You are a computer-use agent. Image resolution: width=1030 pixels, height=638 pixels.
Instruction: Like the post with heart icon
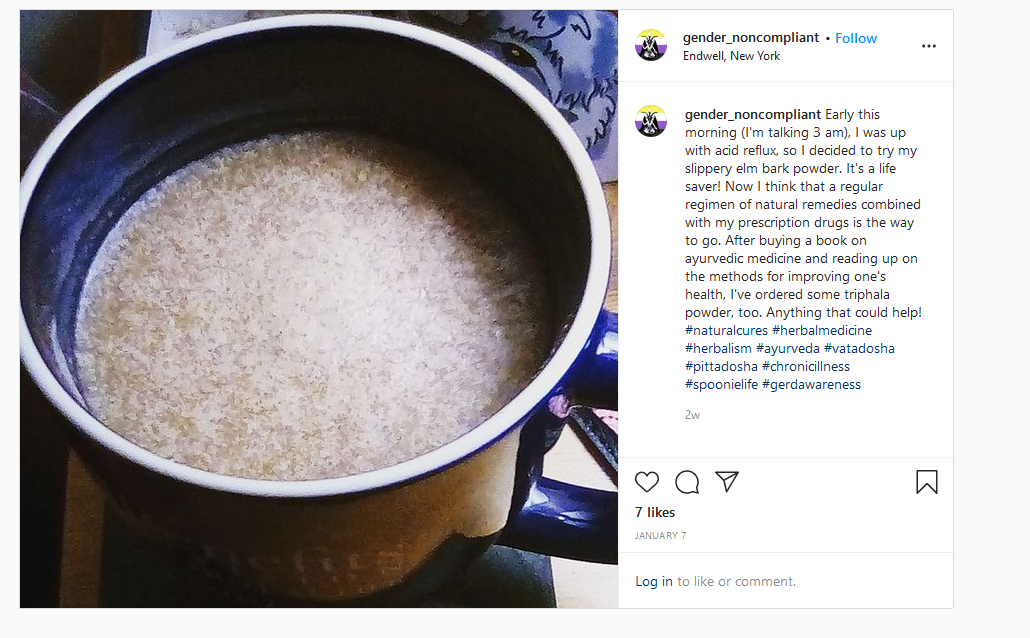point(646,482)
